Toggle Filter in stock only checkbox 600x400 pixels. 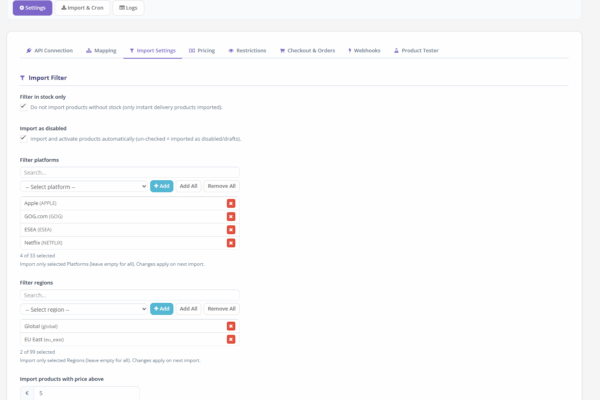coord(23,106)
